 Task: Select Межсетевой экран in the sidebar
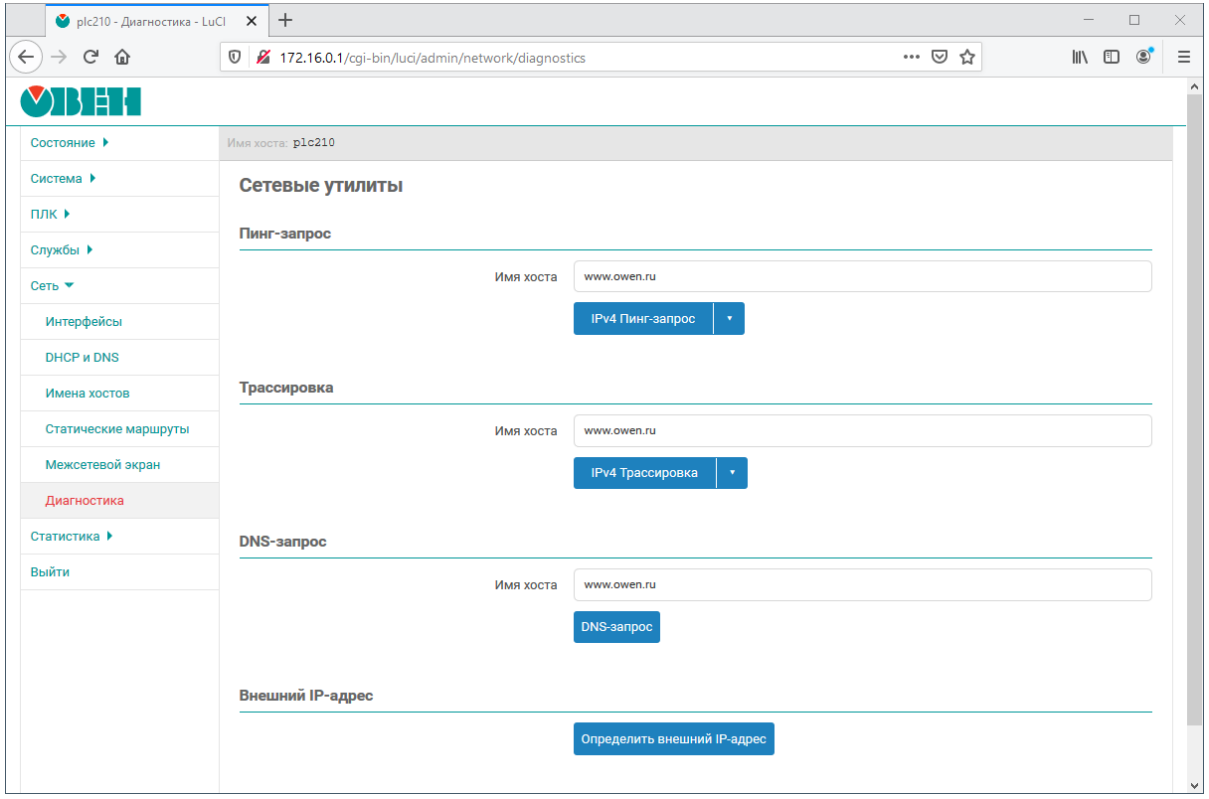coord(102,465)
